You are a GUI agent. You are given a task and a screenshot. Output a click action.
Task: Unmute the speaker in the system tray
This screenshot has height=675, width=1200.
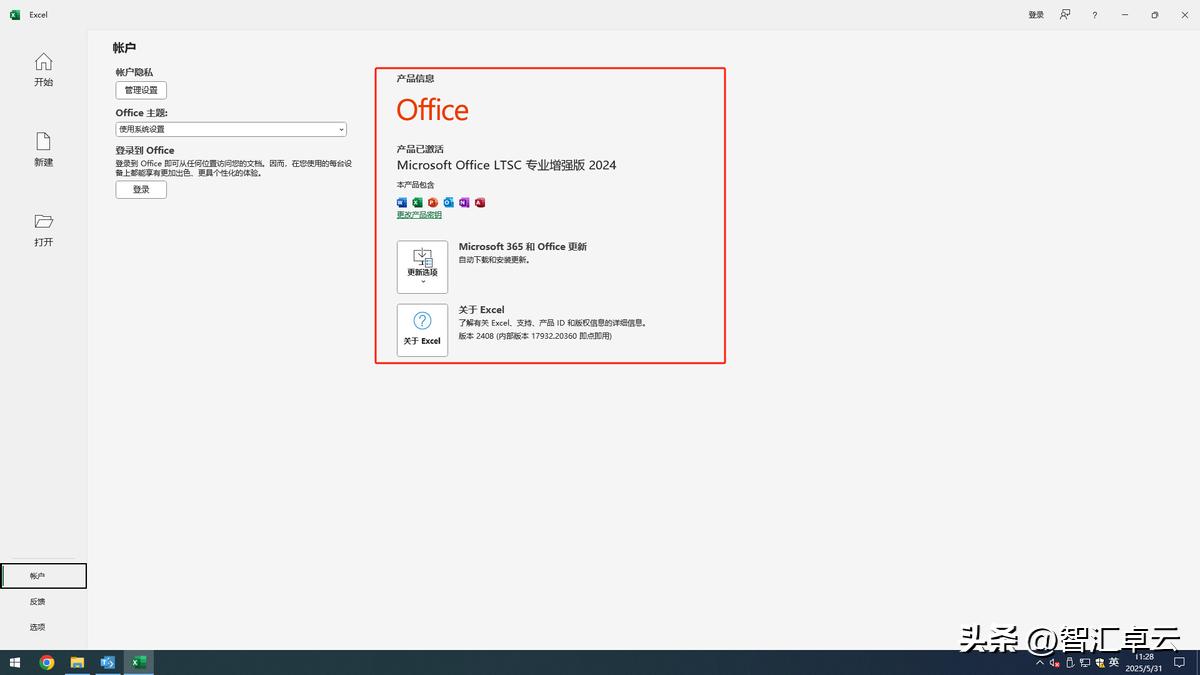tap(1055, 662)
